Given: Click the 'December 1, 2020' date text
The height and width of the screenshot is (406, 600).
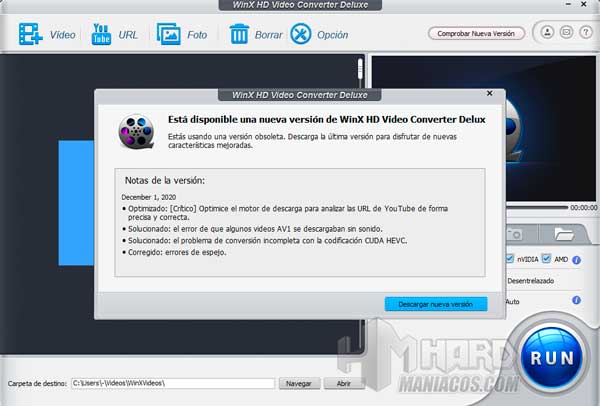Looking at the screenshot, I should click(x=148, y=197).
